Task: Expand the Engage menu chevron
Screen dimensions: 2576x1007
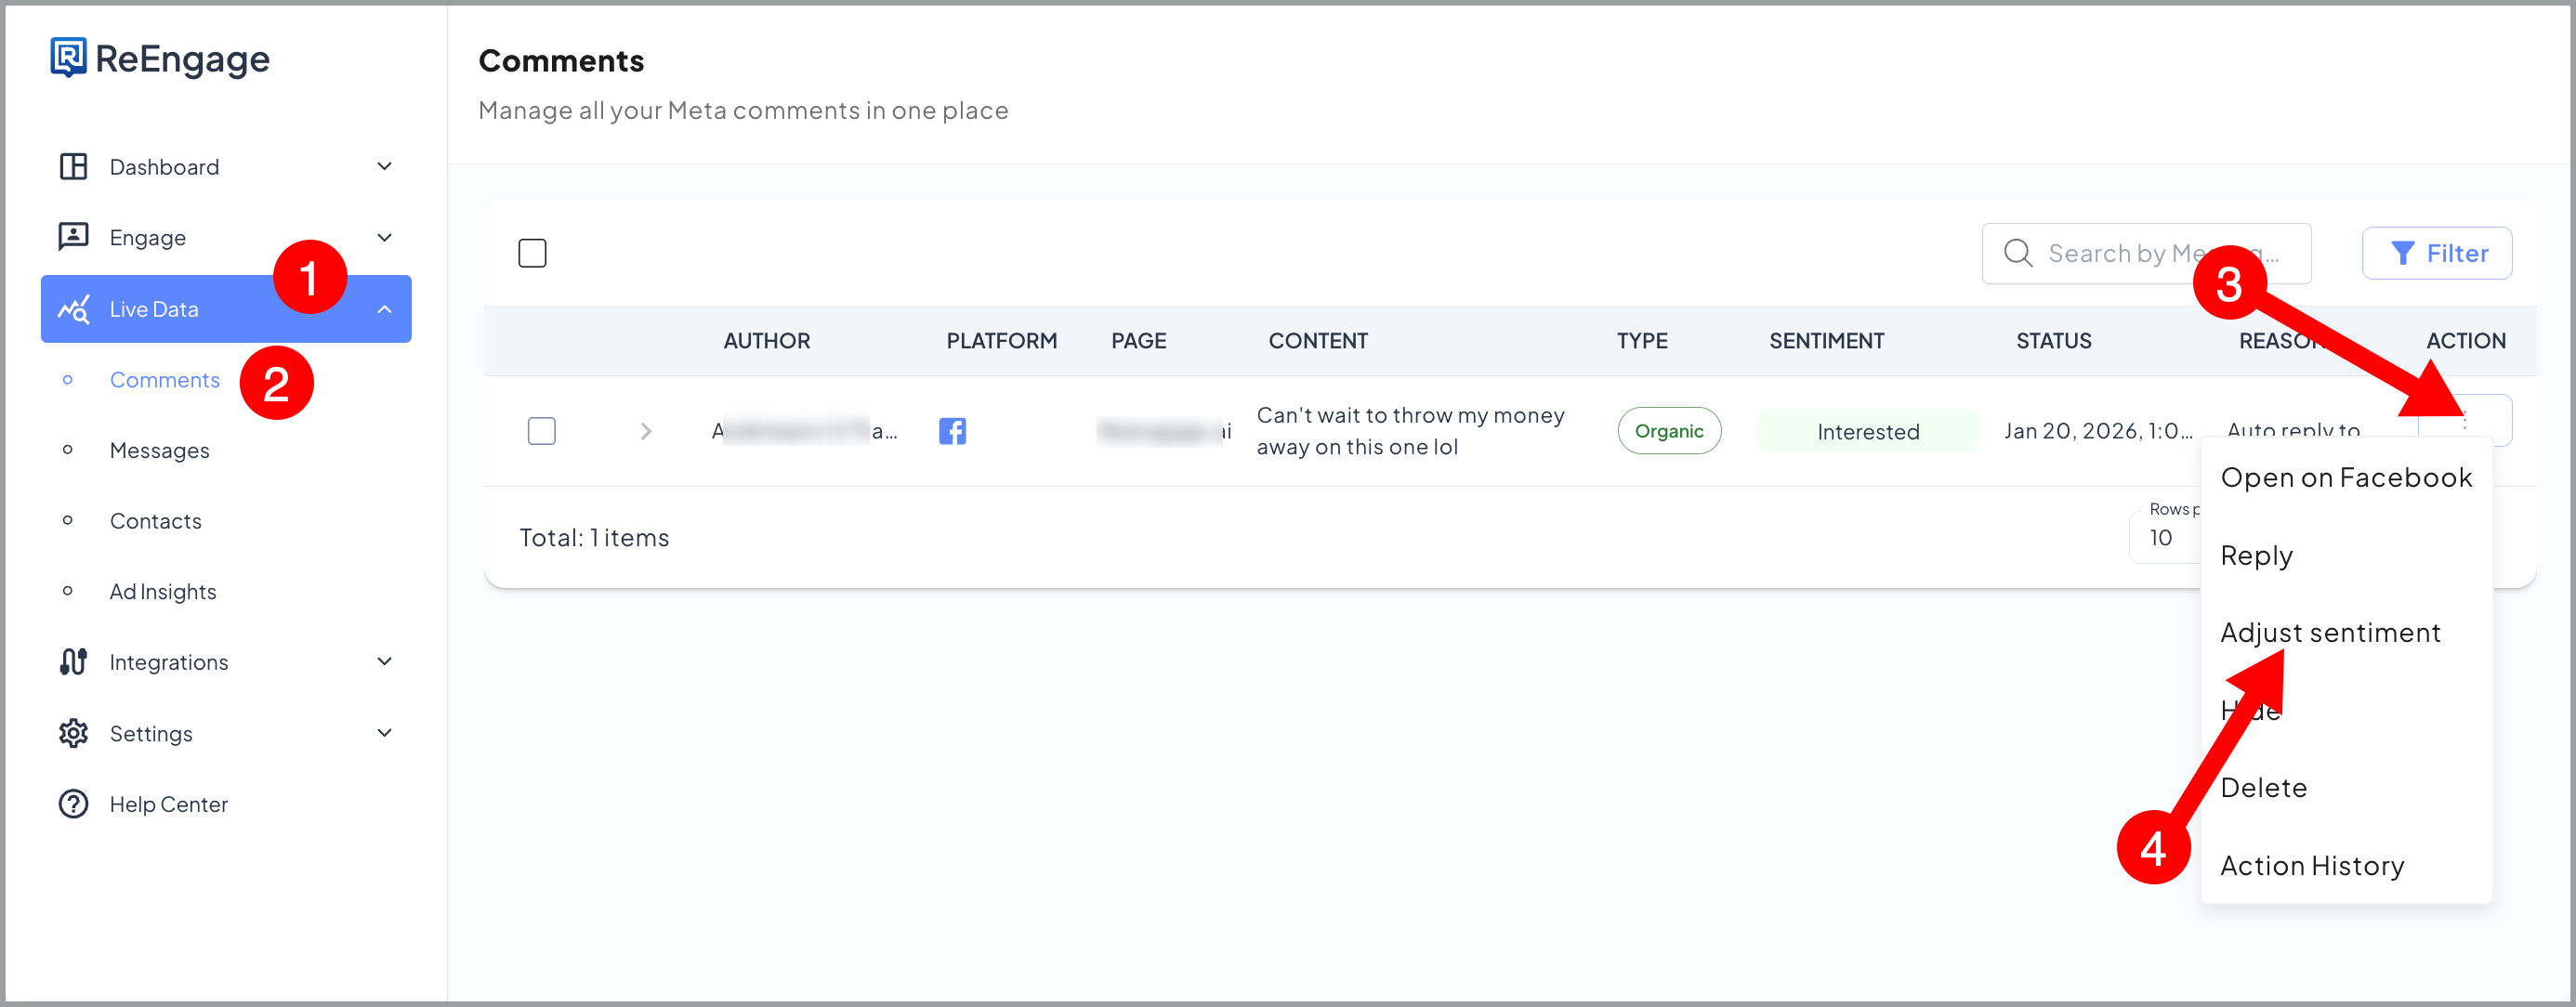Action: [384, 237]
